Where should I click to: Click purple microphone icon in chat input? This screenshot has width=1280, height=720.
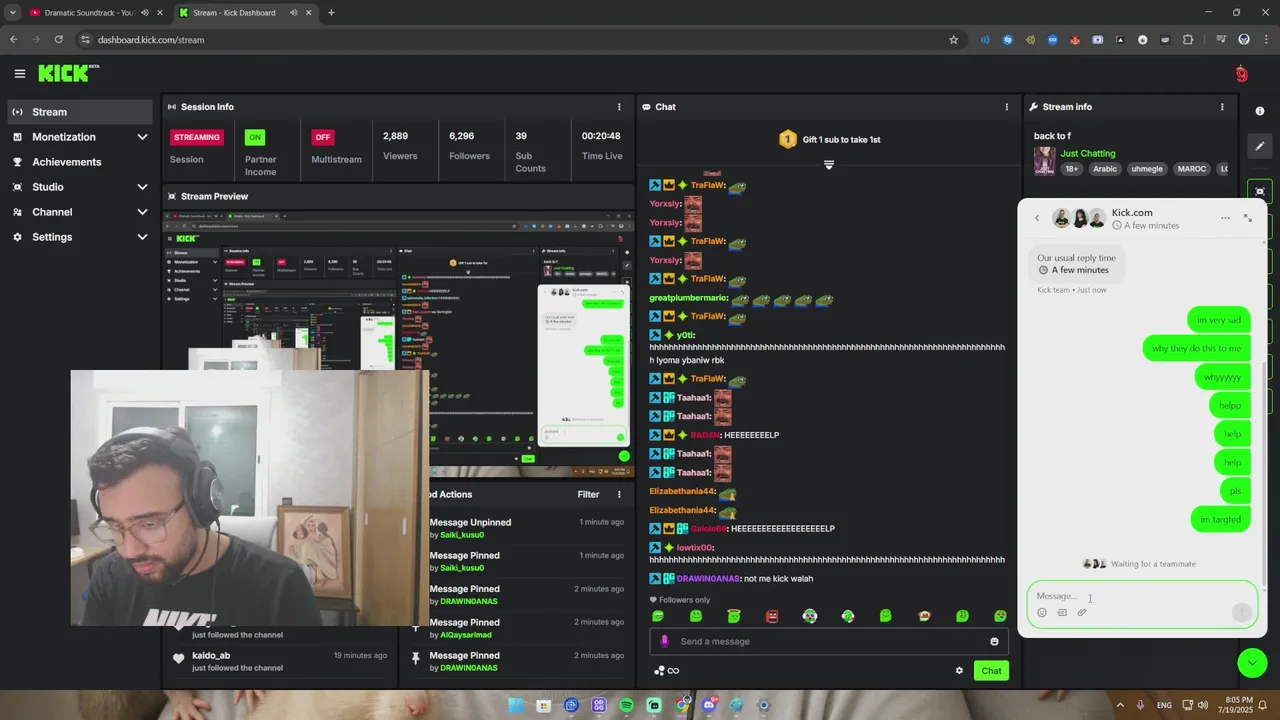coord(664,642)
